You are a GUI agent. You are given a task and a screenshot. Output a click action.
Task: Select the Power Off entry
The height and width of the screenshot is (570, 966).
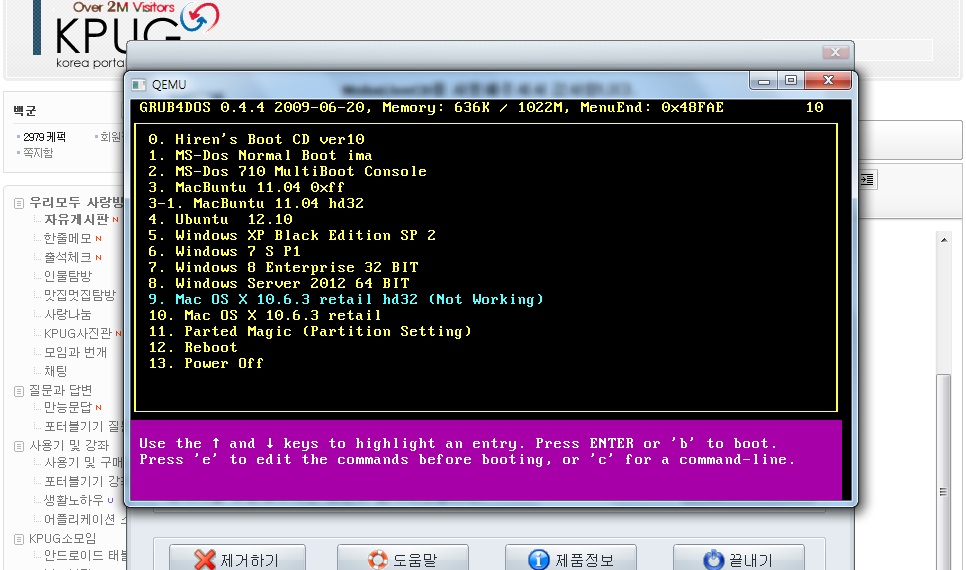tap(206, 364)
